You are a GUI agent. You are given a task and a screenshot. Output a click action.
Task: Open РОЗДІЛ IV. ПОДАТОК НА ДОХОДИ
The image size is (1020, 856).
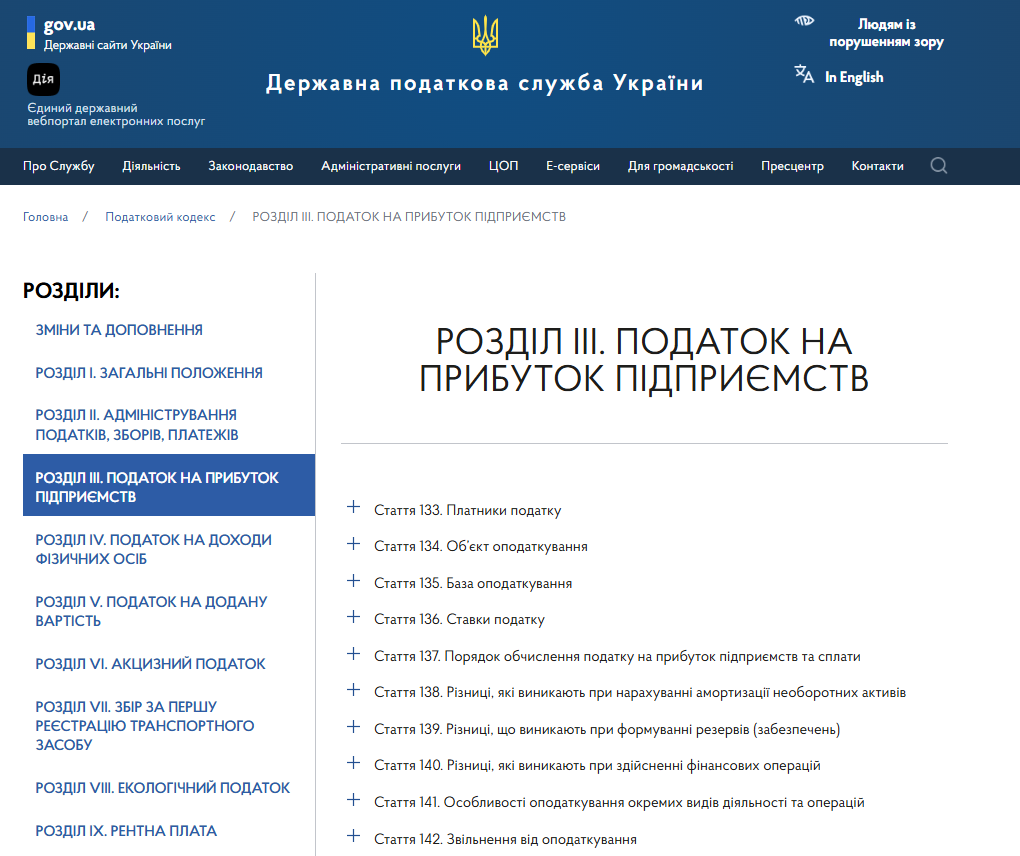[x=154, y=549]
